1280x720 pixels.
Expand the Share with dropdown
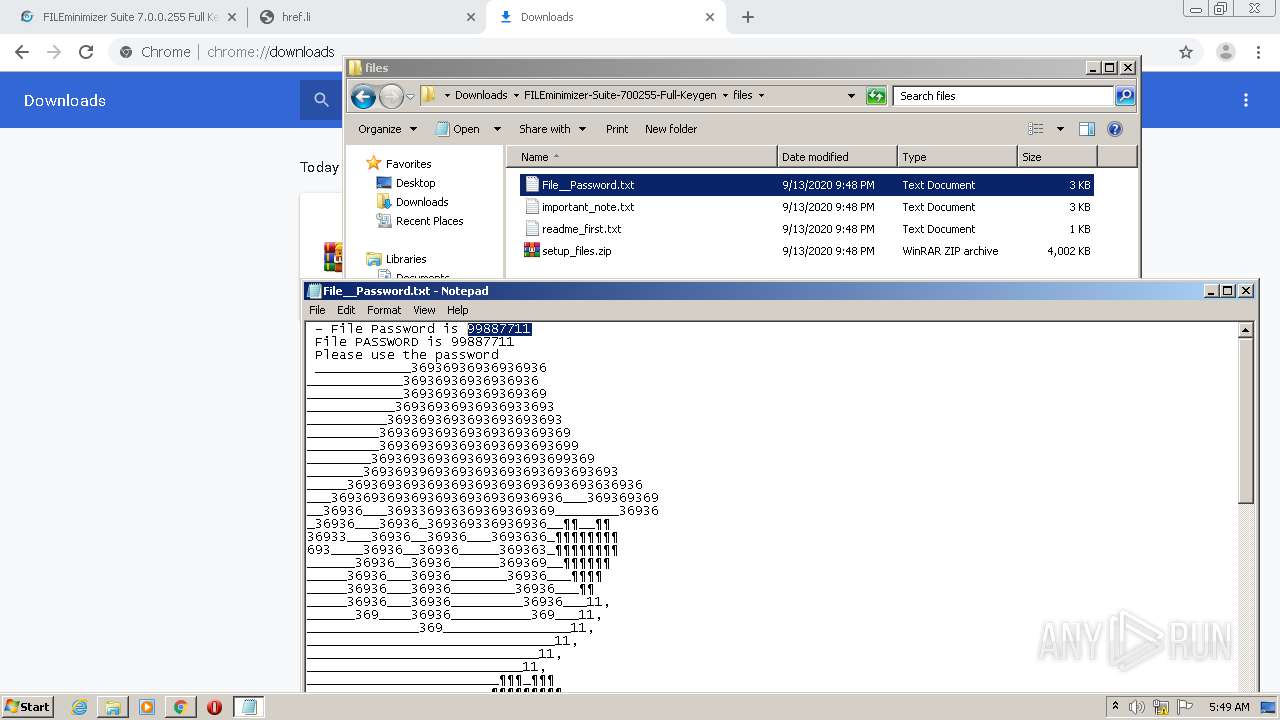(x=551, y=129)
